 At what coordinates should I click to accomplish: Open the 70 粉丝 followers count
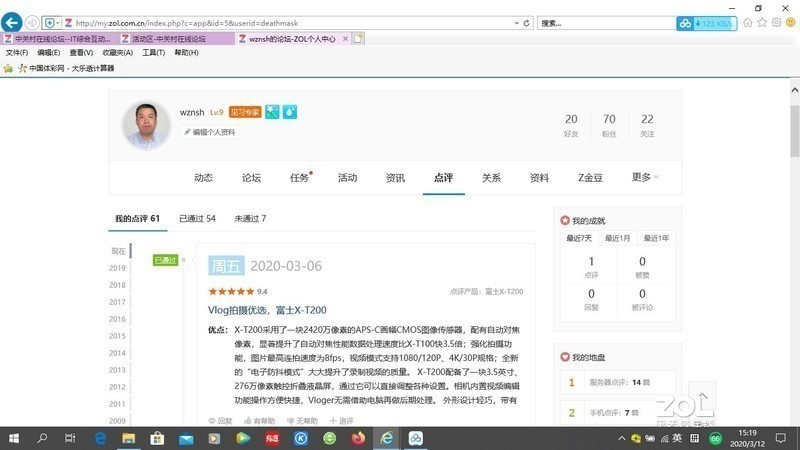pyautogui.click(x=609, y=125)
